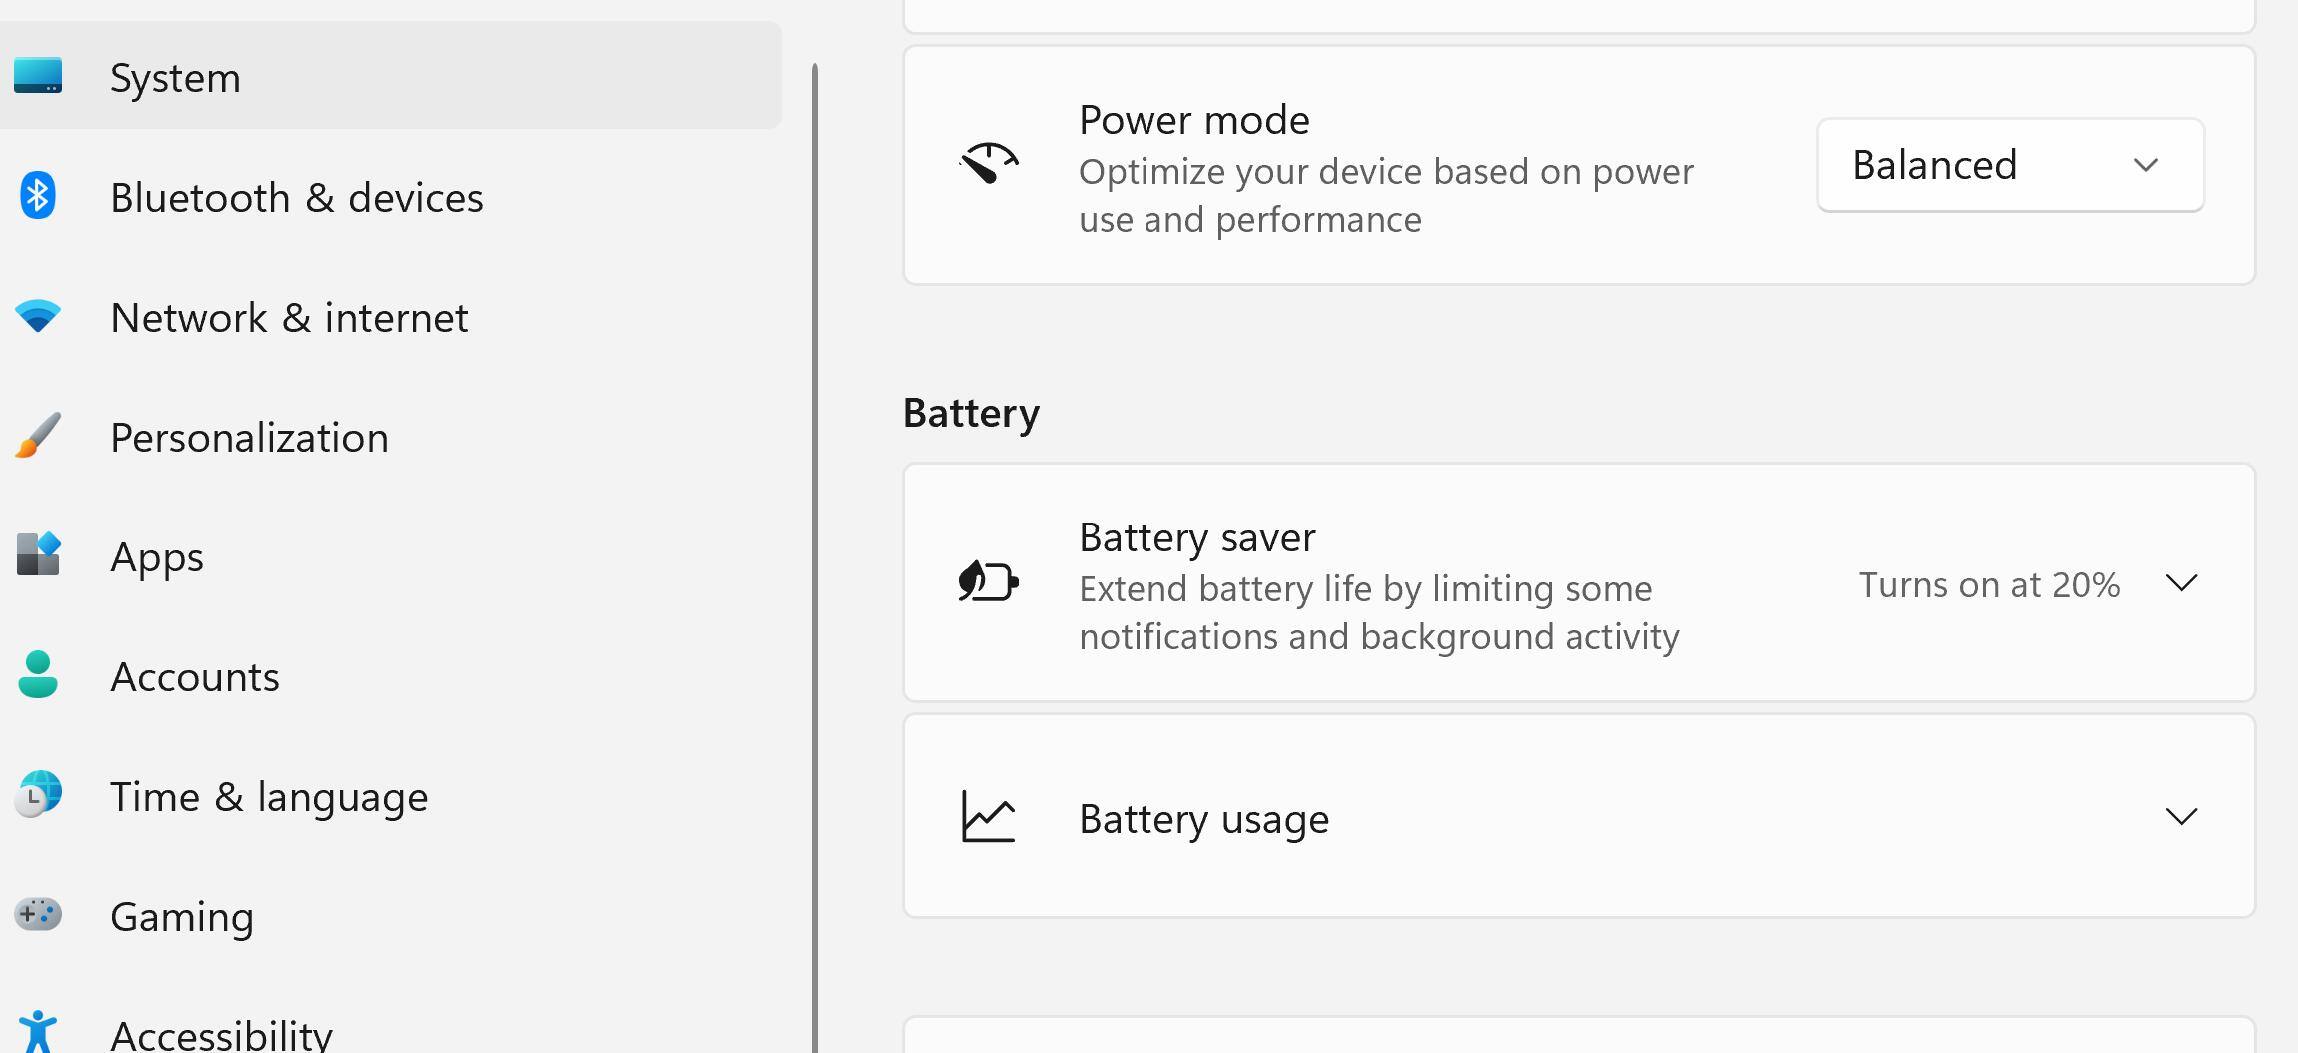The width and height of the screenshot is (2298, 1053).
Task: Open Bluetooth & devices settings
Action: point(296,198)
